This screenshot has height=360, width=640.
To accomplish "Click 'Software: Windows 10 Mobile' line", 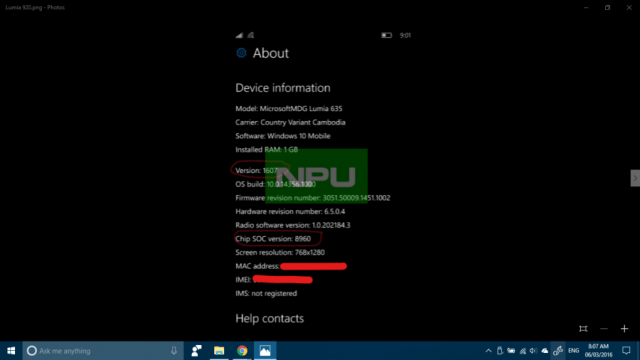I will pyautogui.click(x=283, y=136).
